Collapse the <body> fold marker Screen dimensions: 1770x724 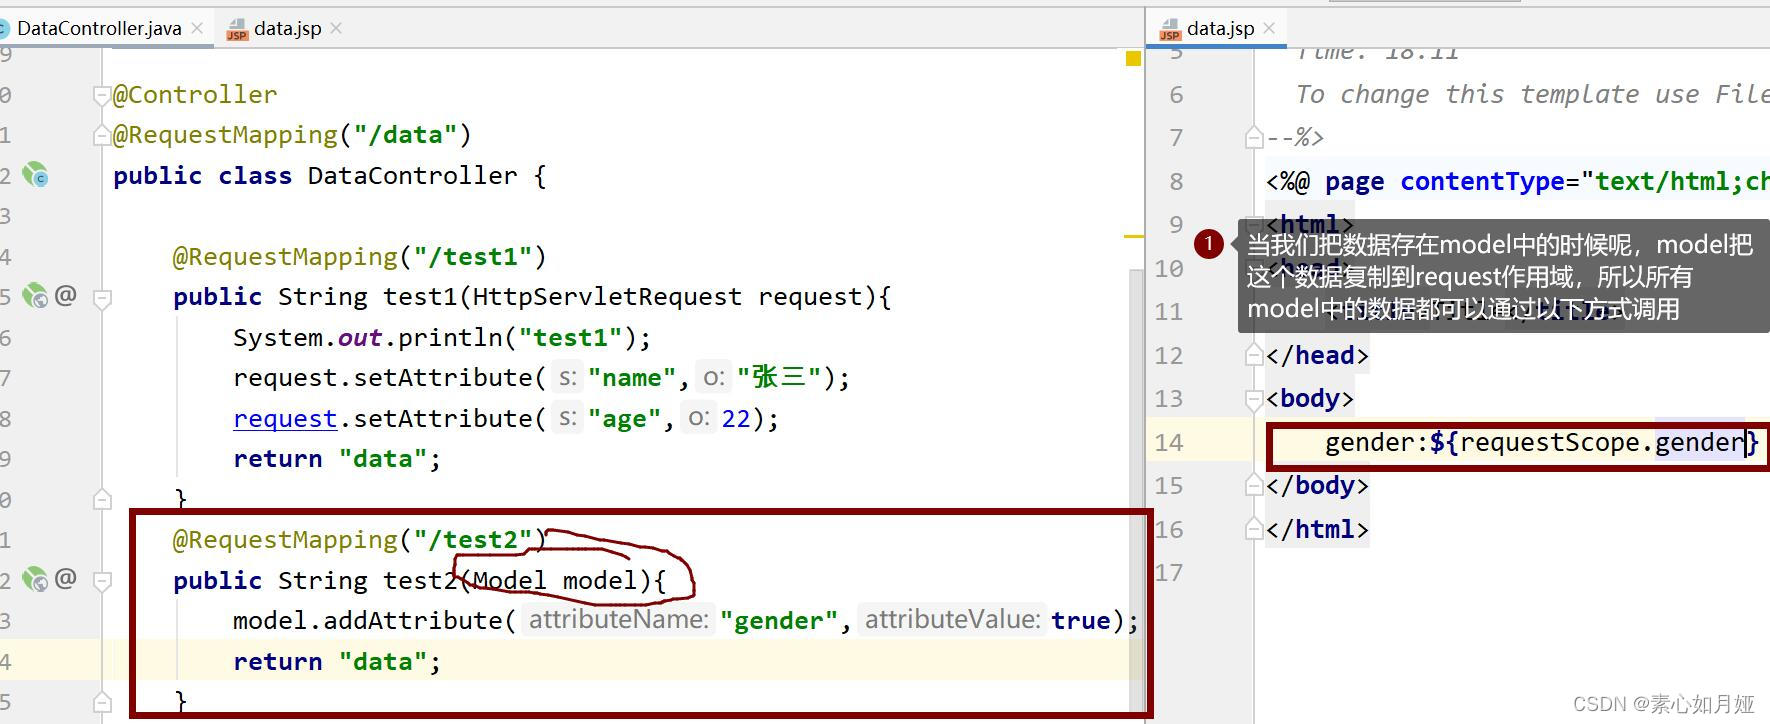click(x=1254, y=399)
